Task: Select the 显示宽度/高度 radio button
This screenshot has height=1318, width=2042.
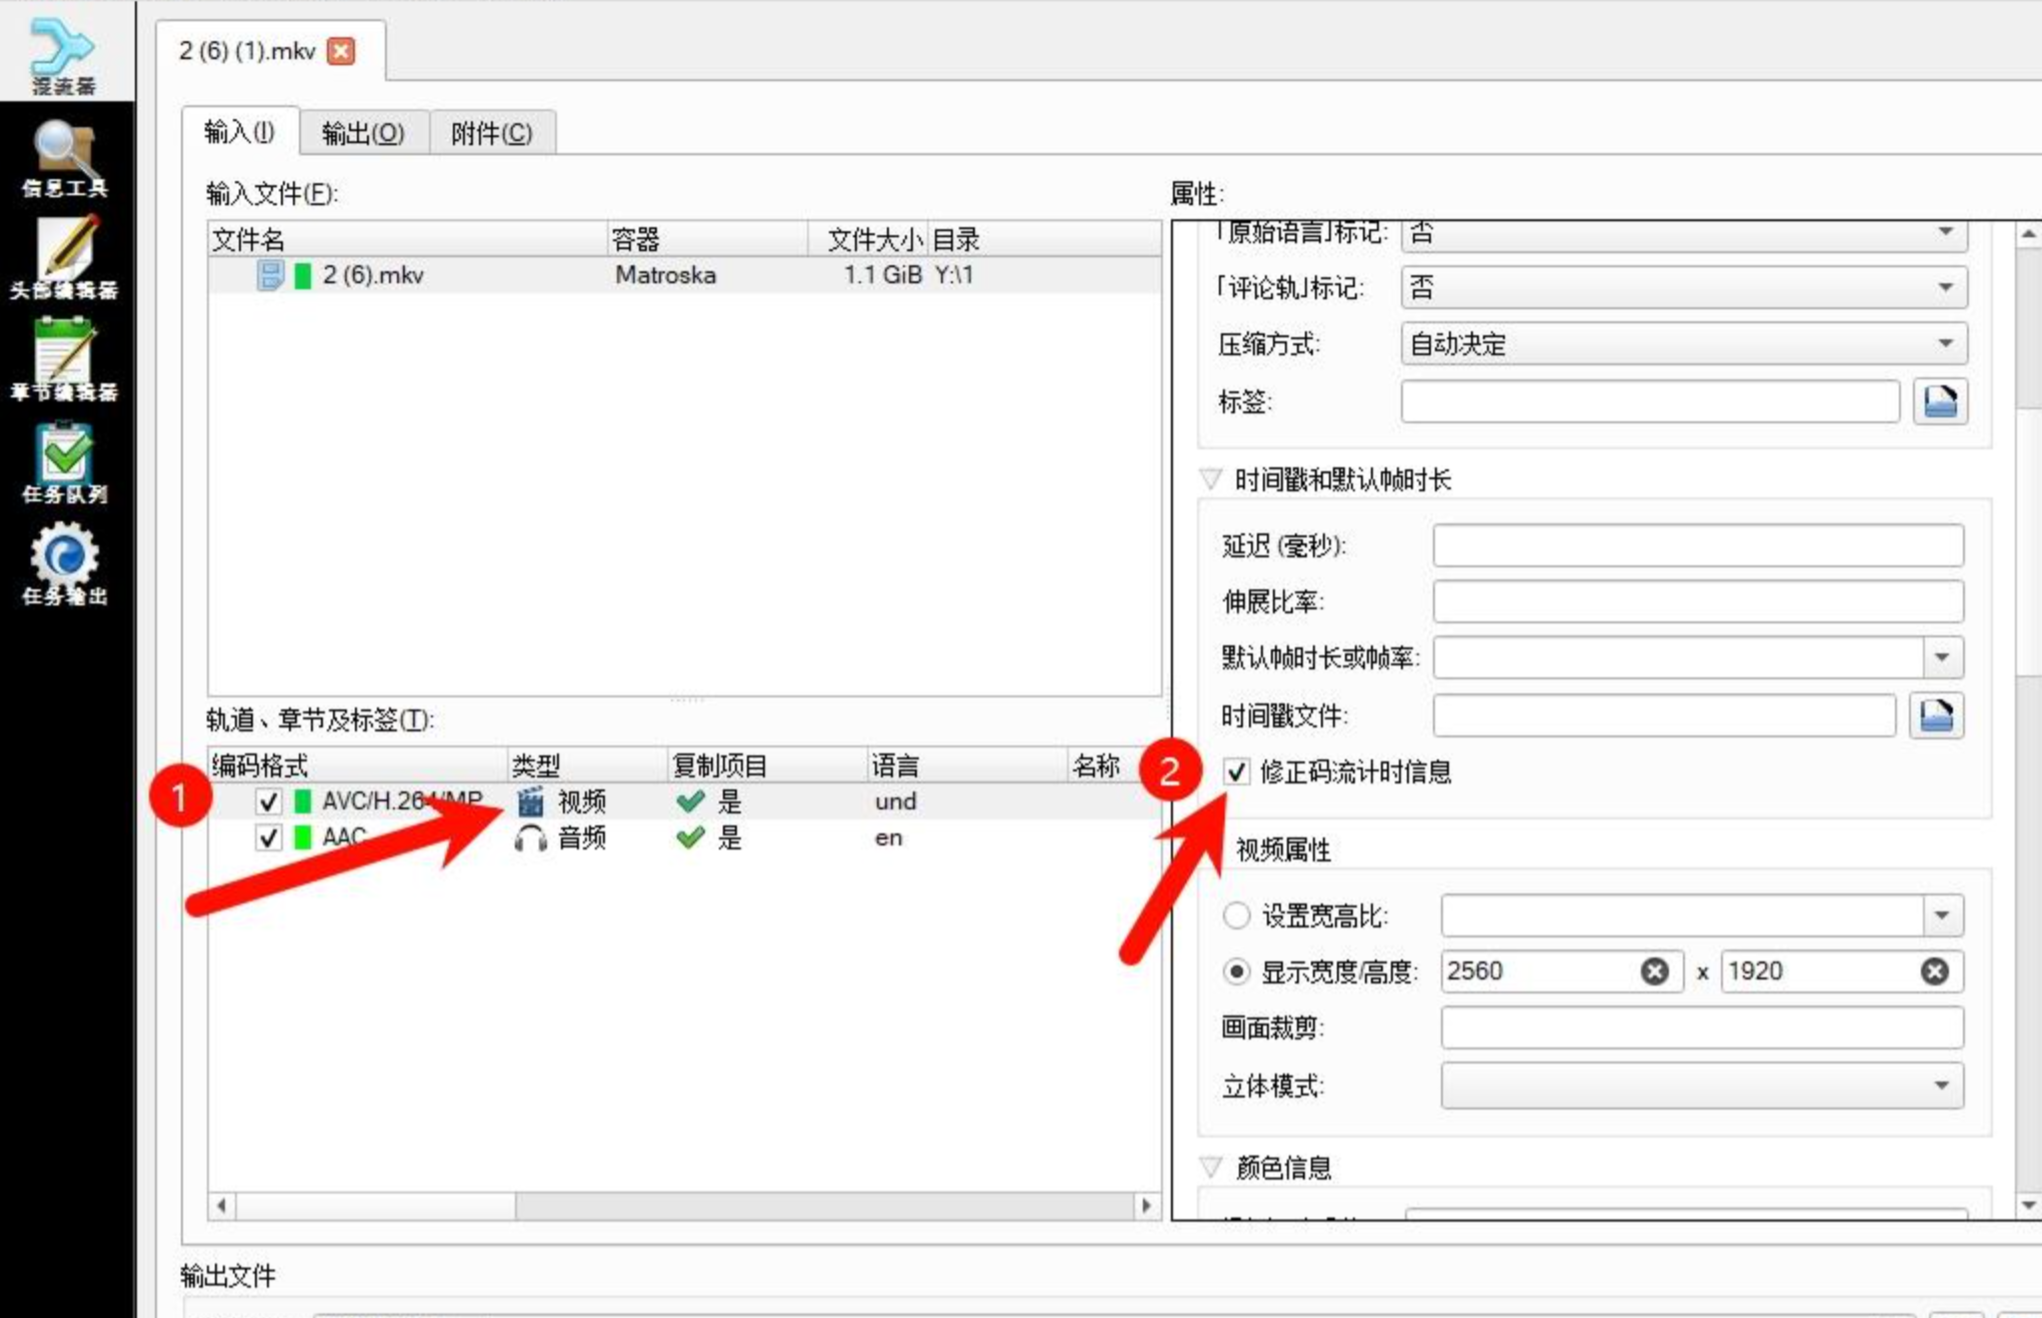Action: pyautogui.click(x=1237, y=971)
